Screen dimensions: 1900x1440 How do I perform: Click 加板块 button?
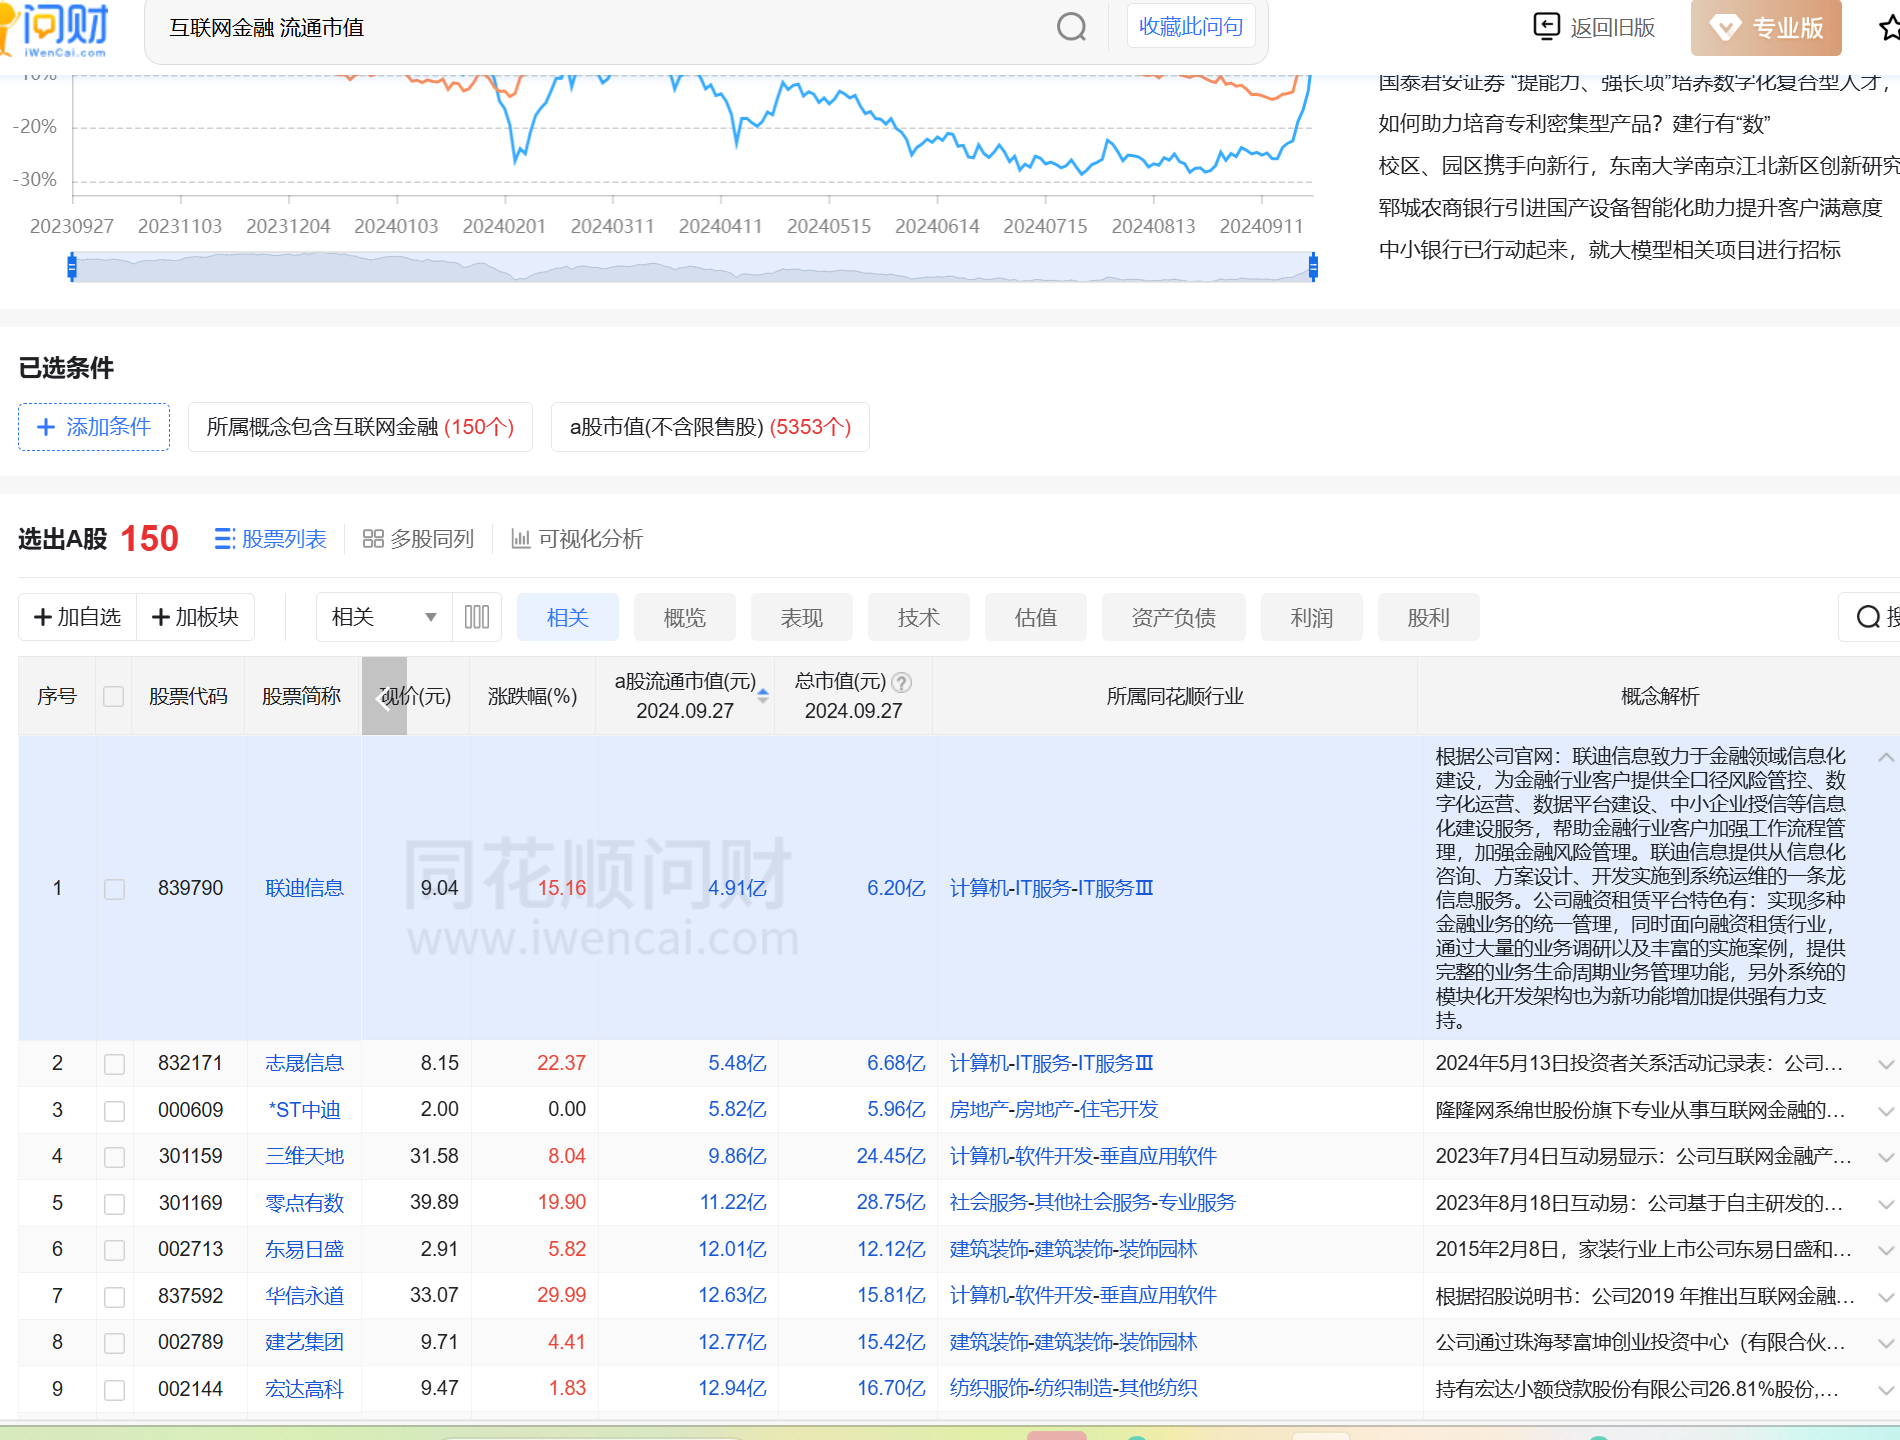(x=195, y=617)
